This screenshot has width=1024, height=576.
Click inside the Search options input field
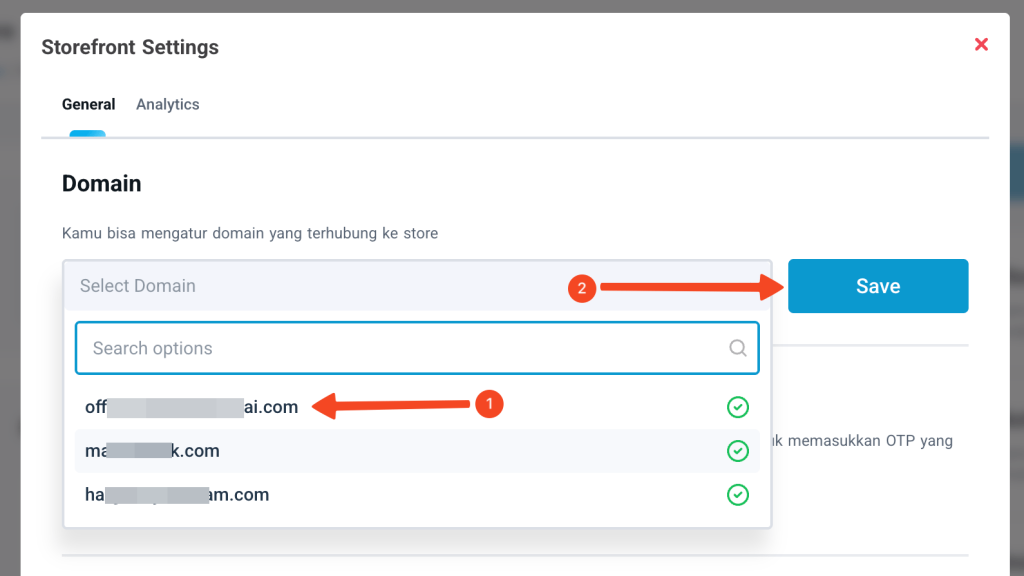pos(300,348)
